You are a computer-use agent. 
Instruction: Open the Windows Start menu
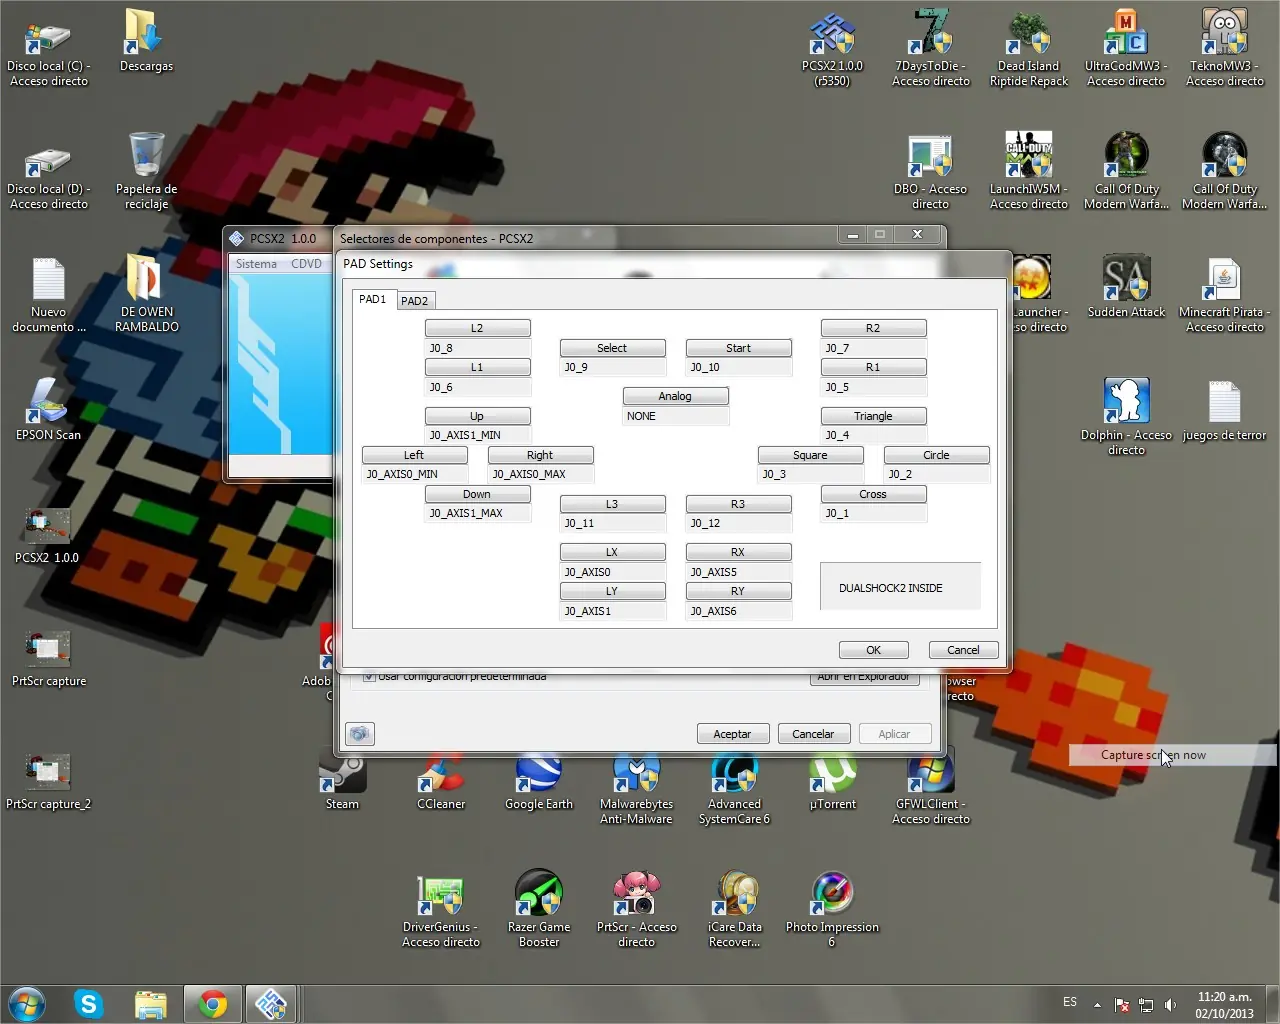tap(27, 1004)
